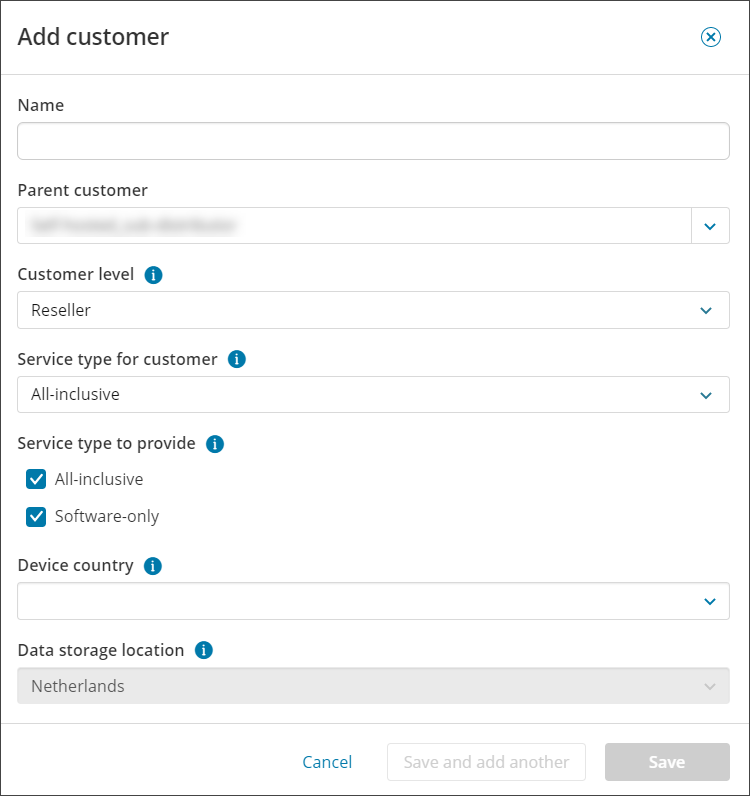Click the Add customer dialog title
The width and height of the screenshot is (750, 796).
[x=93, y=37]
